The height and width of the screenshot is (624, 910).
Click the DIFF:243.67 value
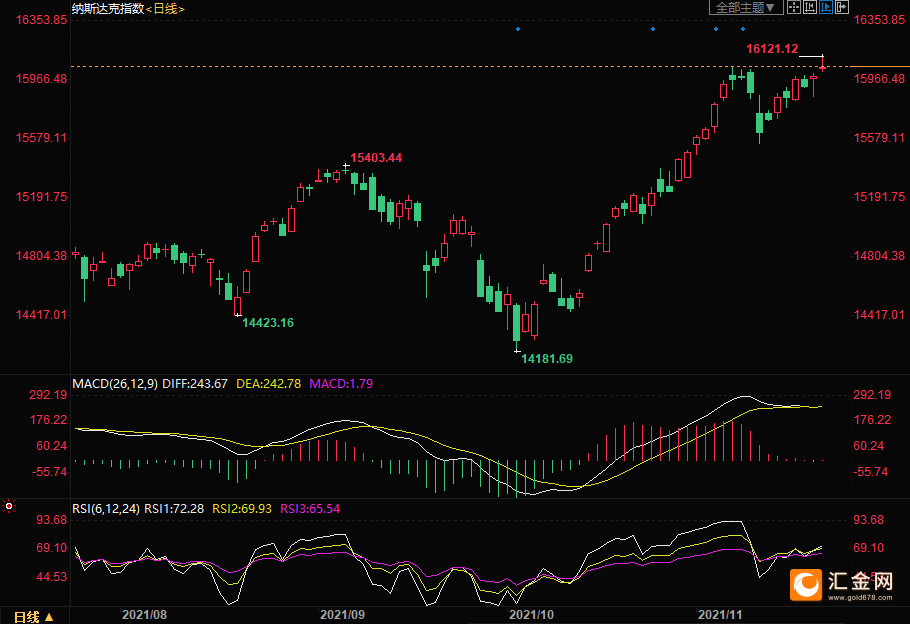(x=195, y=384)
